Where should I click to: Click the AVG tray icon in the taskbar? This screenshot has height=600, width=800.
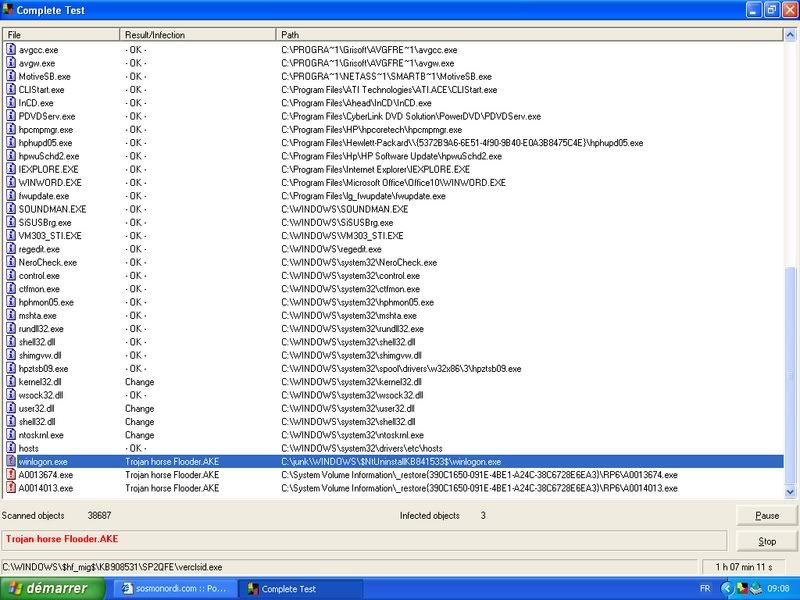(x=742, y=588)
